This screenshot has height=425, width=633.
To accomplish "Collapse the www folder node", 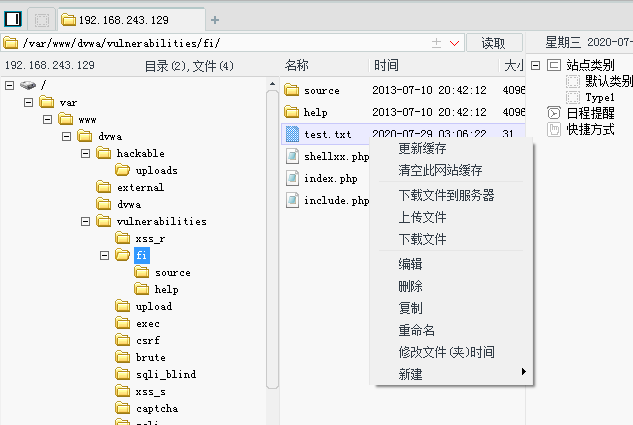I will point(47,119).
